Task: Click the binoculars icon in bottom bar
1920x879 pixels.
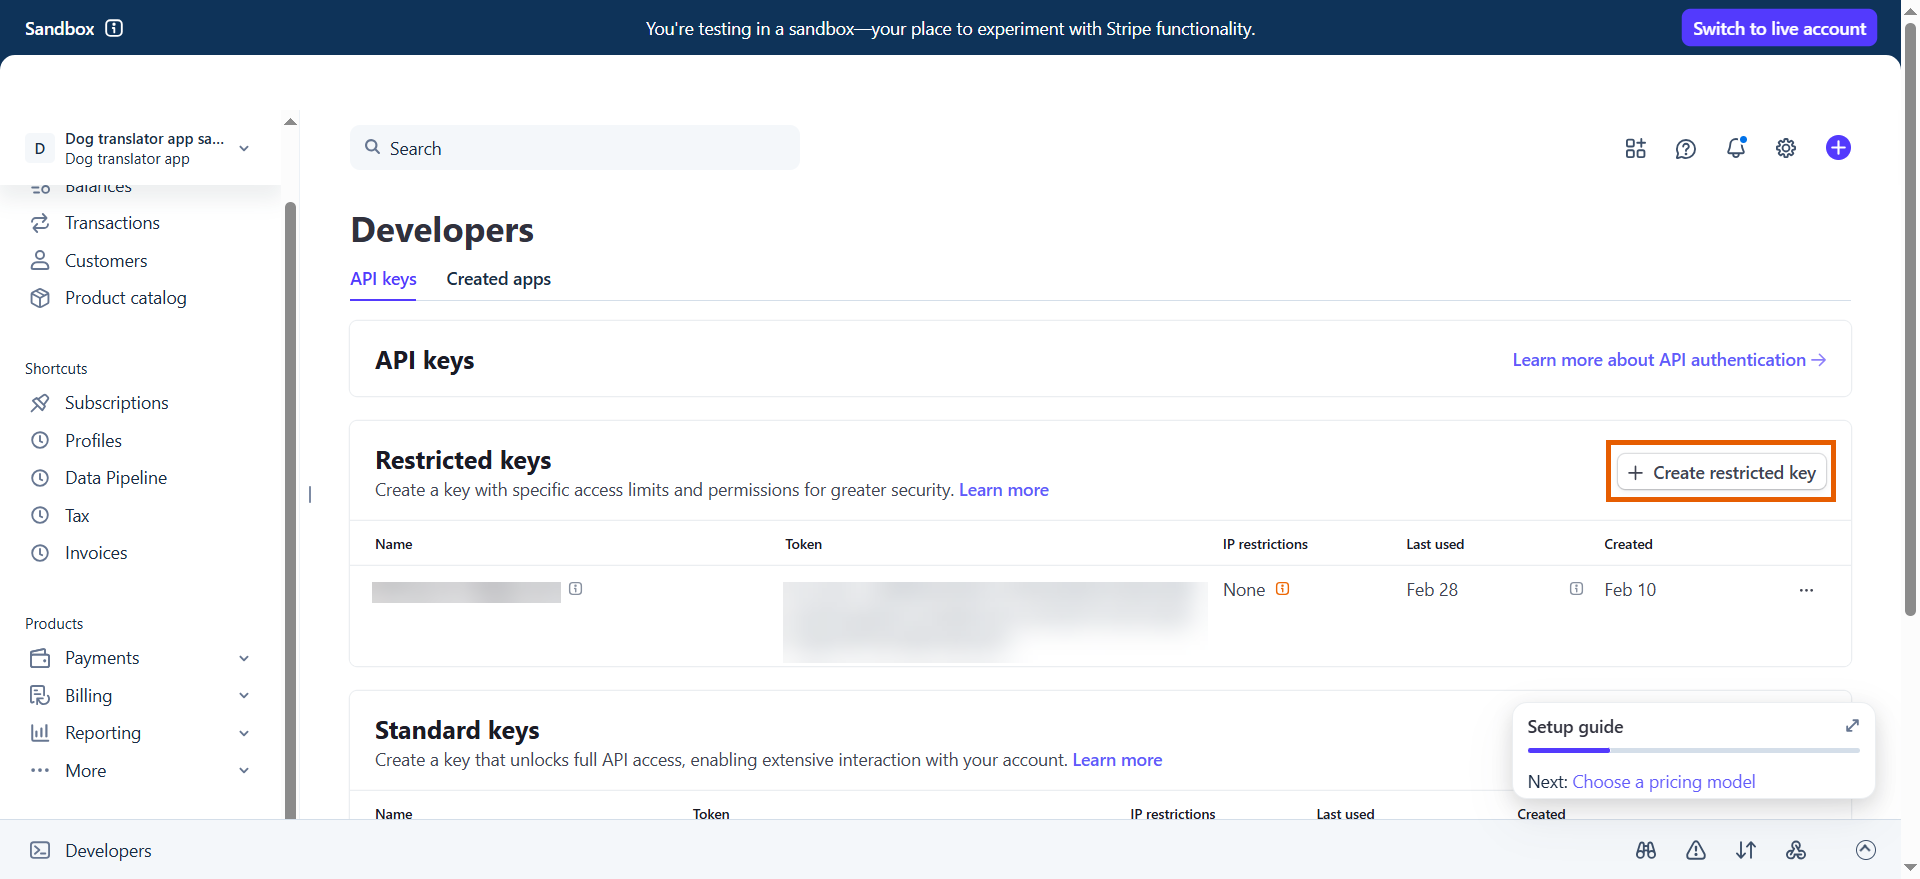Action: click(1646, 850)
